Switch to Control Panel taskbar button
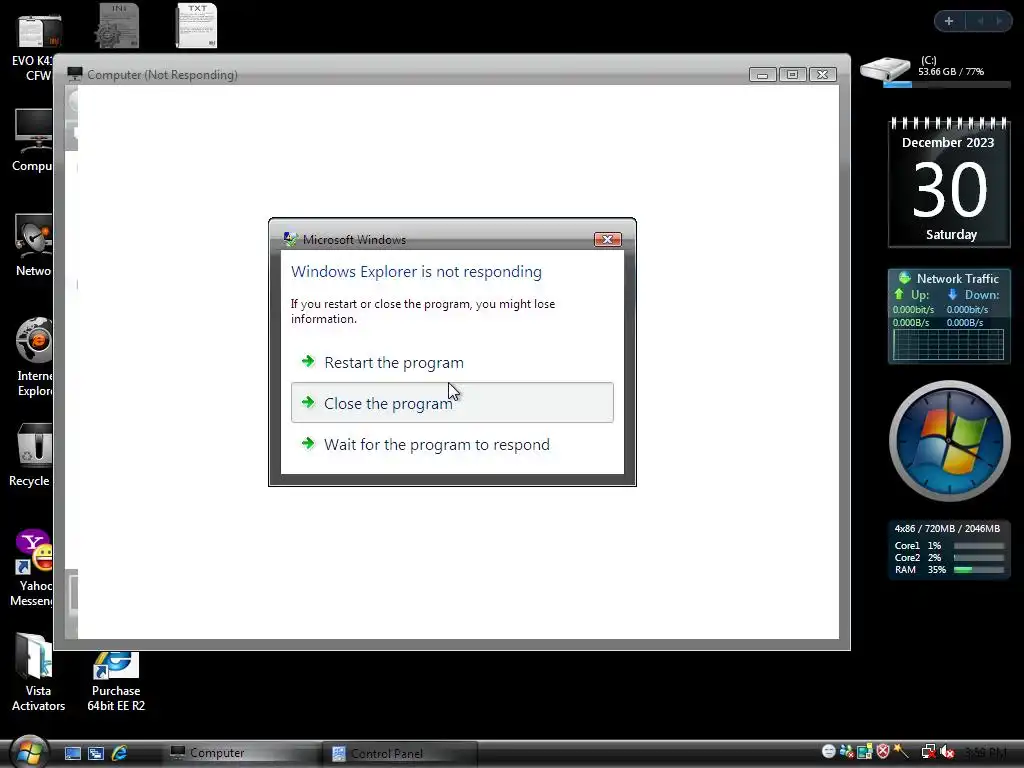1024x768 pixels. tap(400, 753)
